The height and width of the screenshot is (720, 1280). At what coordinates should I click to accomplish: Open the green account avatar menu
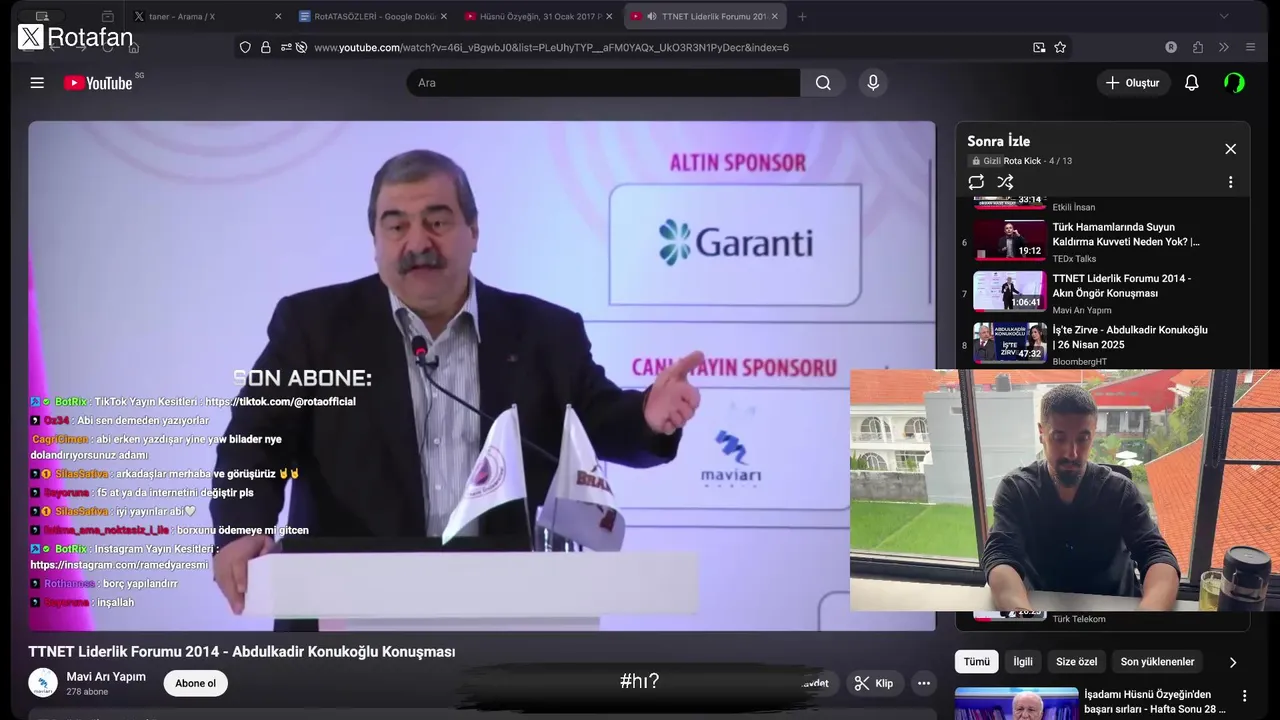click(1234, 83)
